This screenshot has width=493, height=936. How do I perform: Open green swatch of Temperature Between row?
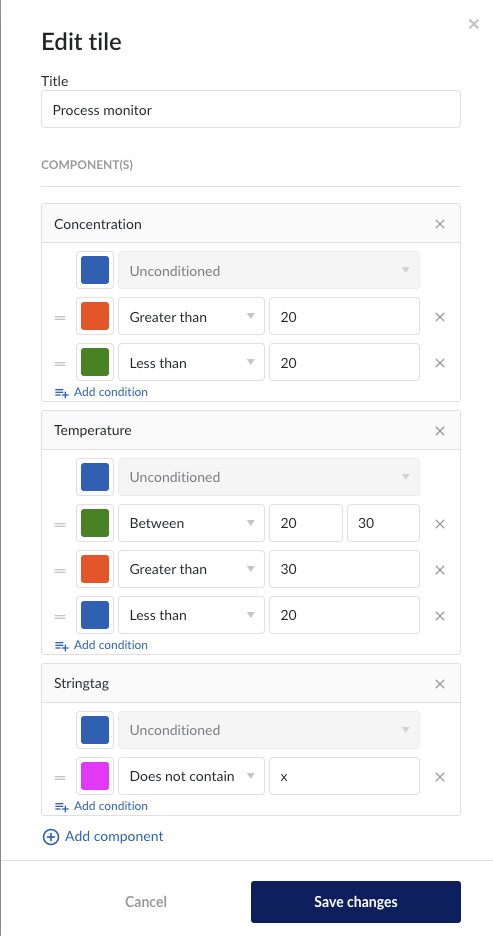pyautogui.click(x=95, y=523)
